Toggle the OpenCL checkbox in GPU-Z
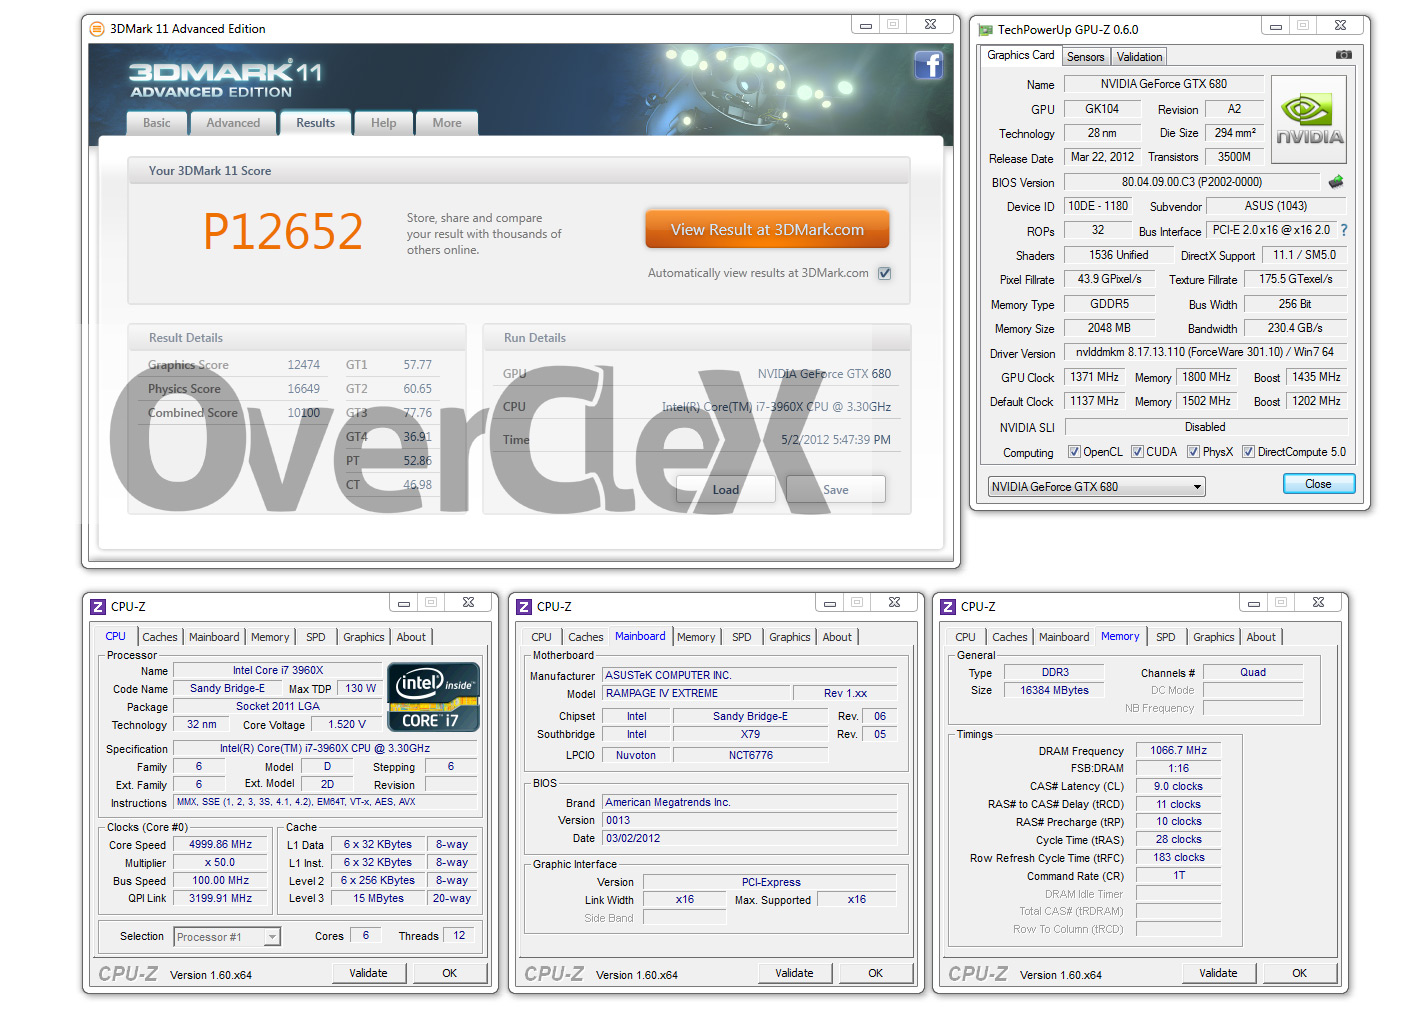 (1074, 452)
